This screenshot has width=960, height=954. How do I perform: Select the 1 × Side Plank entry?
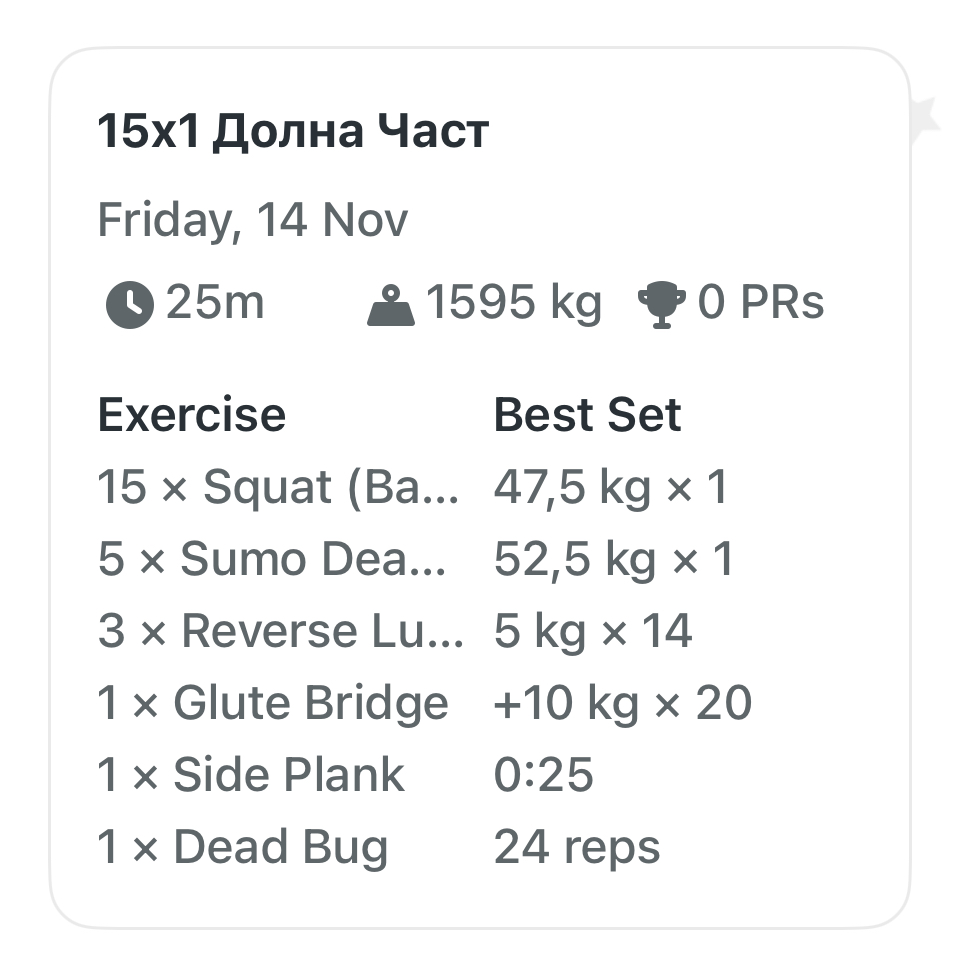click(x=251, y=776)
